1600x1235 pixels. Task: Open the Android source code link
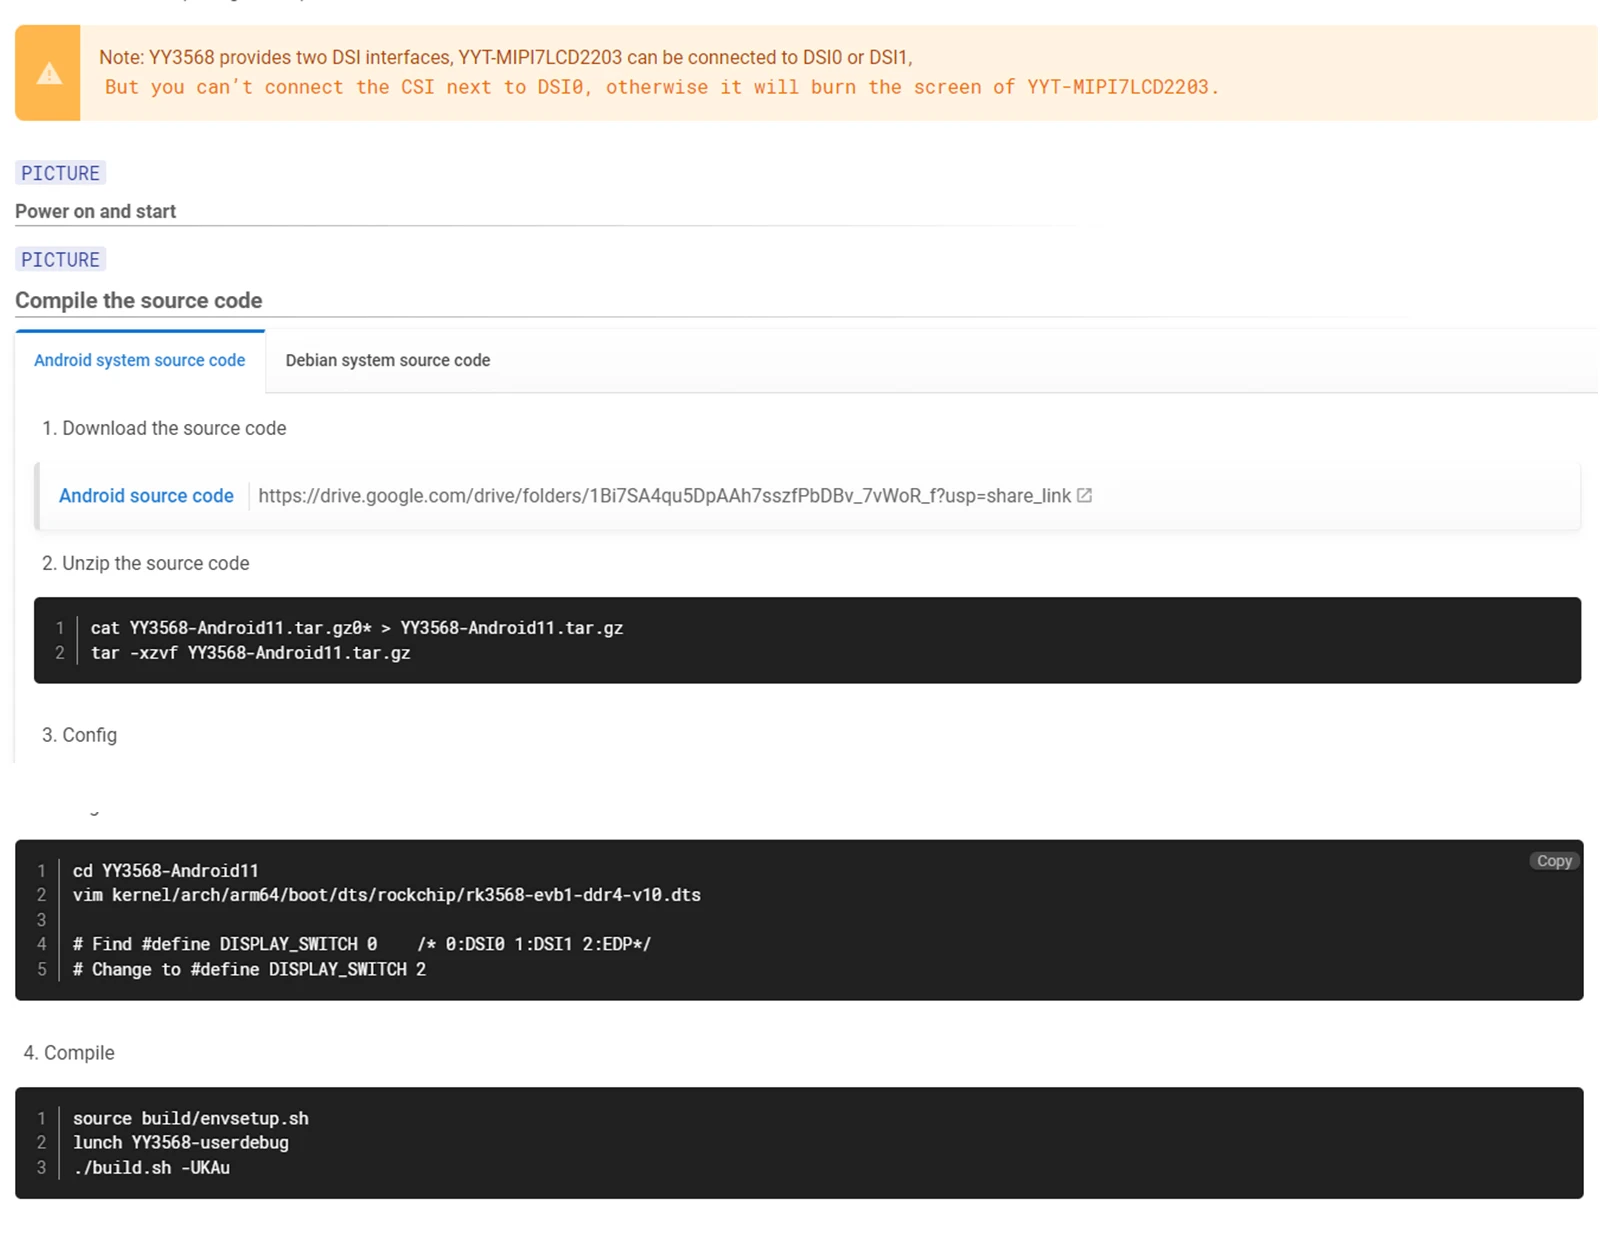click(x=146, y=496)
